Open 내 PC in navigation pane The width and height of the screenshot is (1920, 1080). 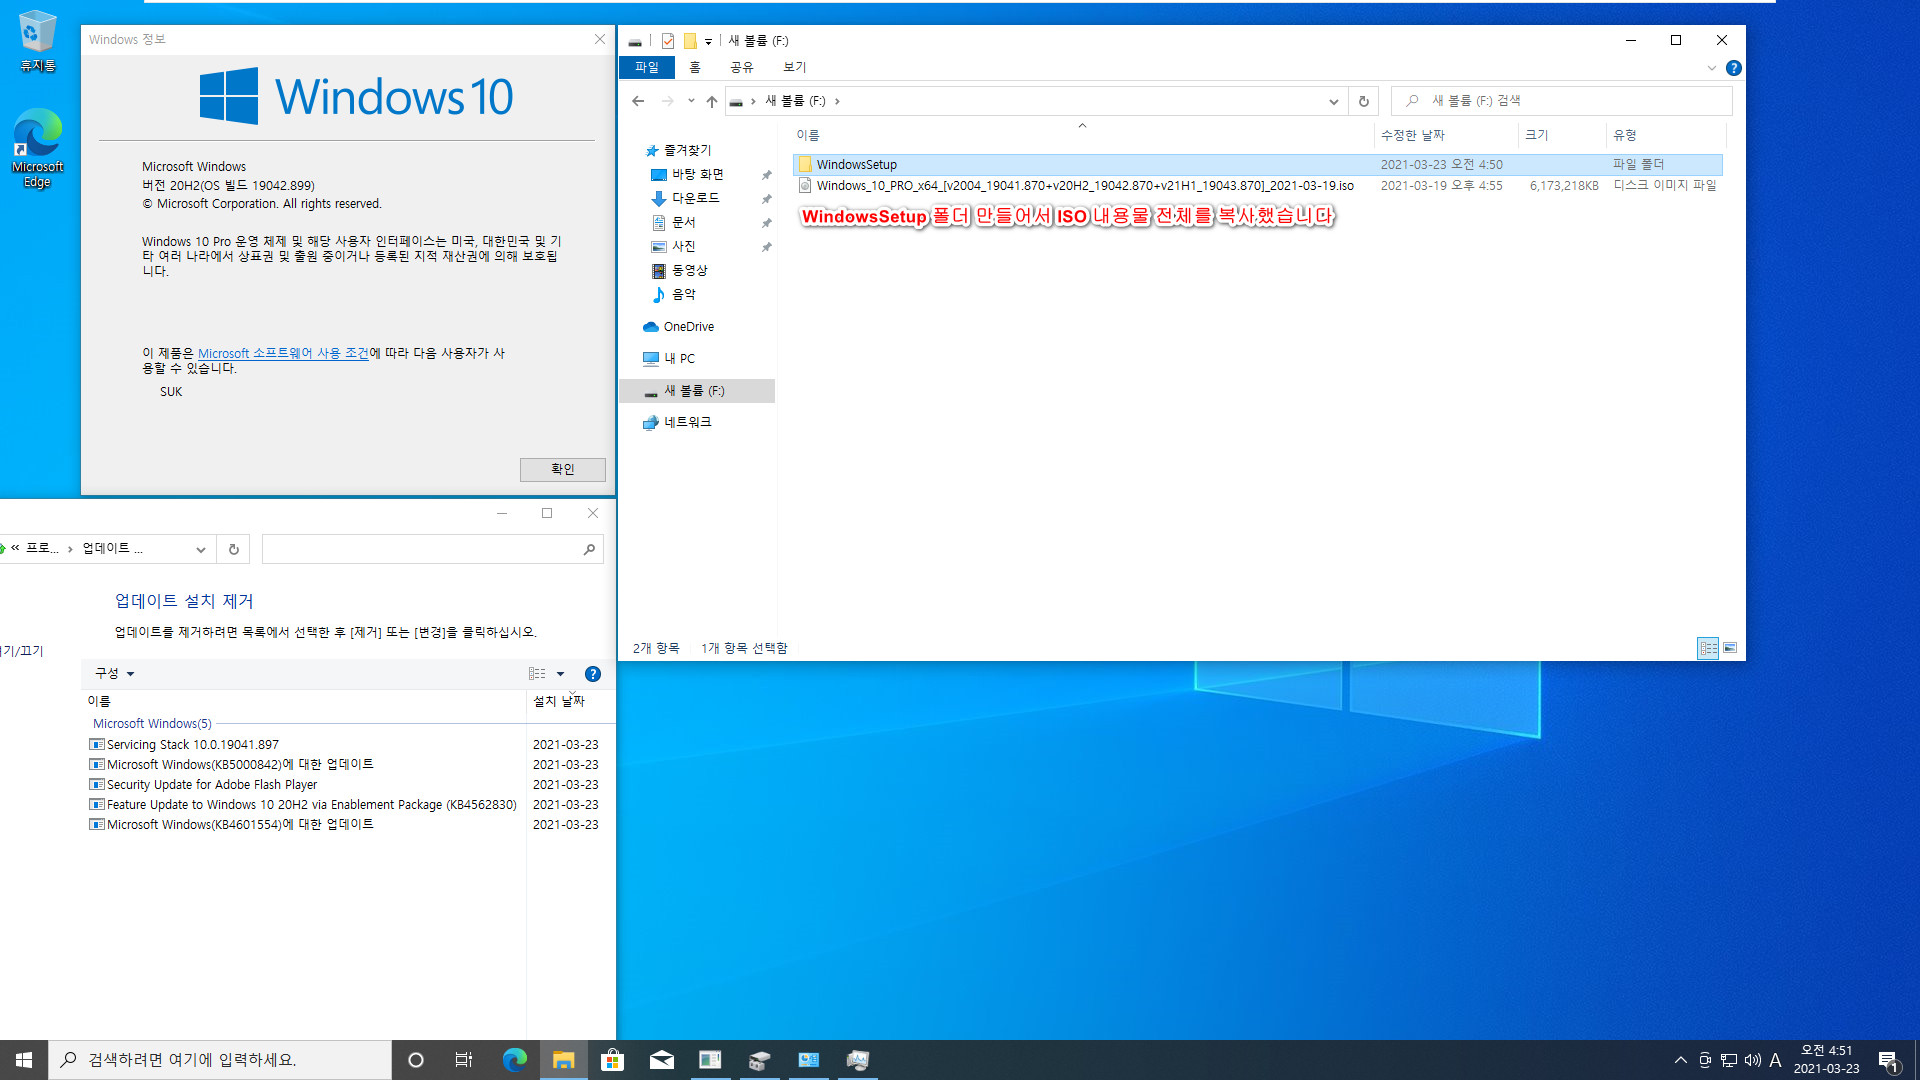[x=679, y=358]
